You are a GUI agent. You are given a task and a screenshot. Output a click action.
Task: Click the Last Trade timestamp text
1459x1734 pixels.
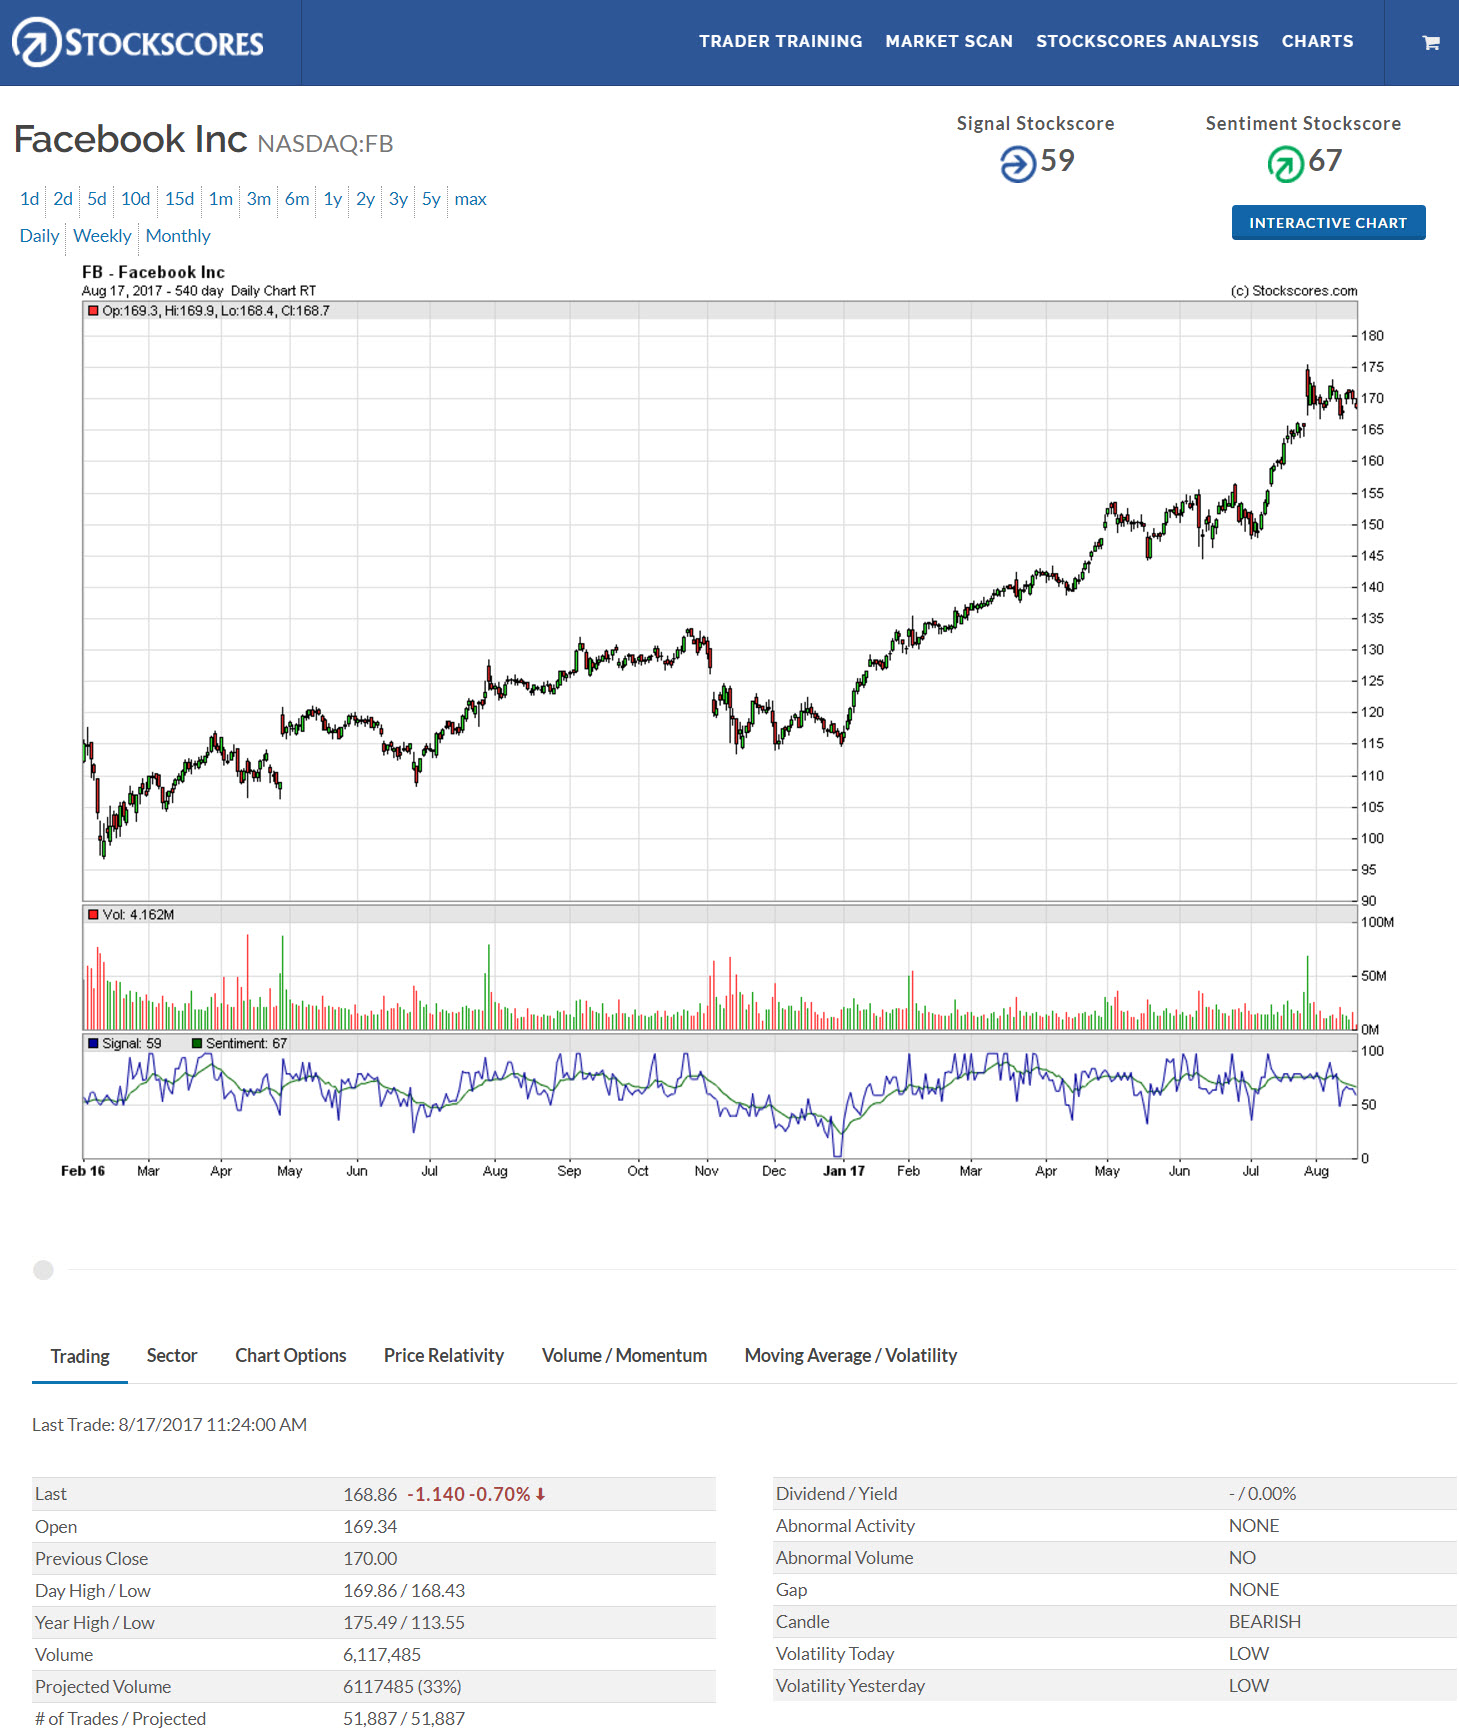[169, 1425]
